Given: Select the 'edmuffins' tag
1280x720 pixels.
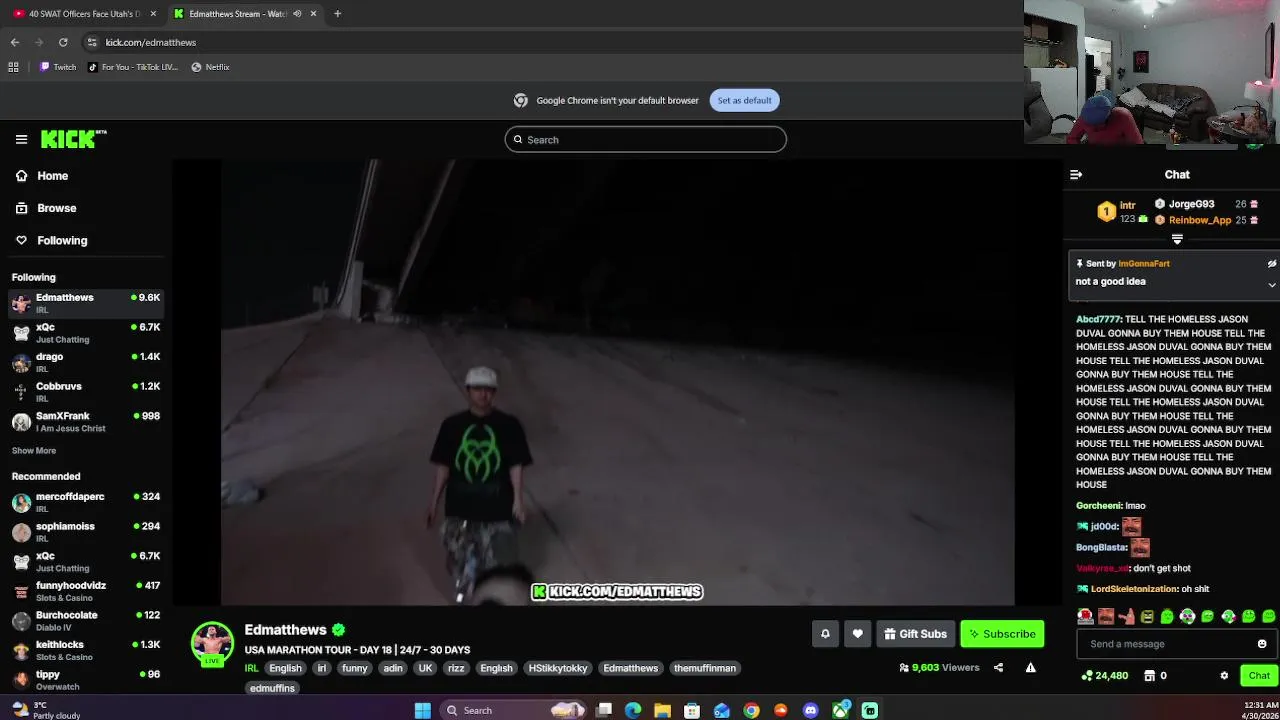Looking at the screenshot, I should (272, 688).
